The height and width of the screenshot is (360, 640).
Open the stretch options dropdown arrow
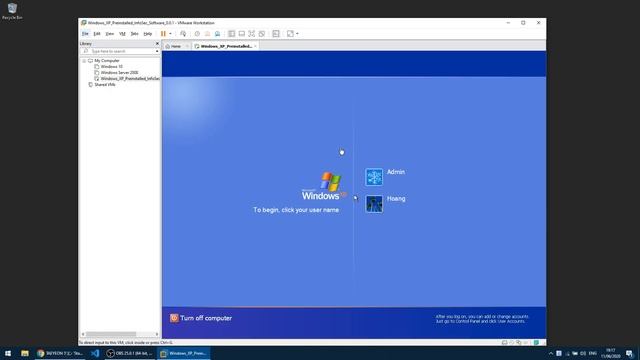pos(297,34)
